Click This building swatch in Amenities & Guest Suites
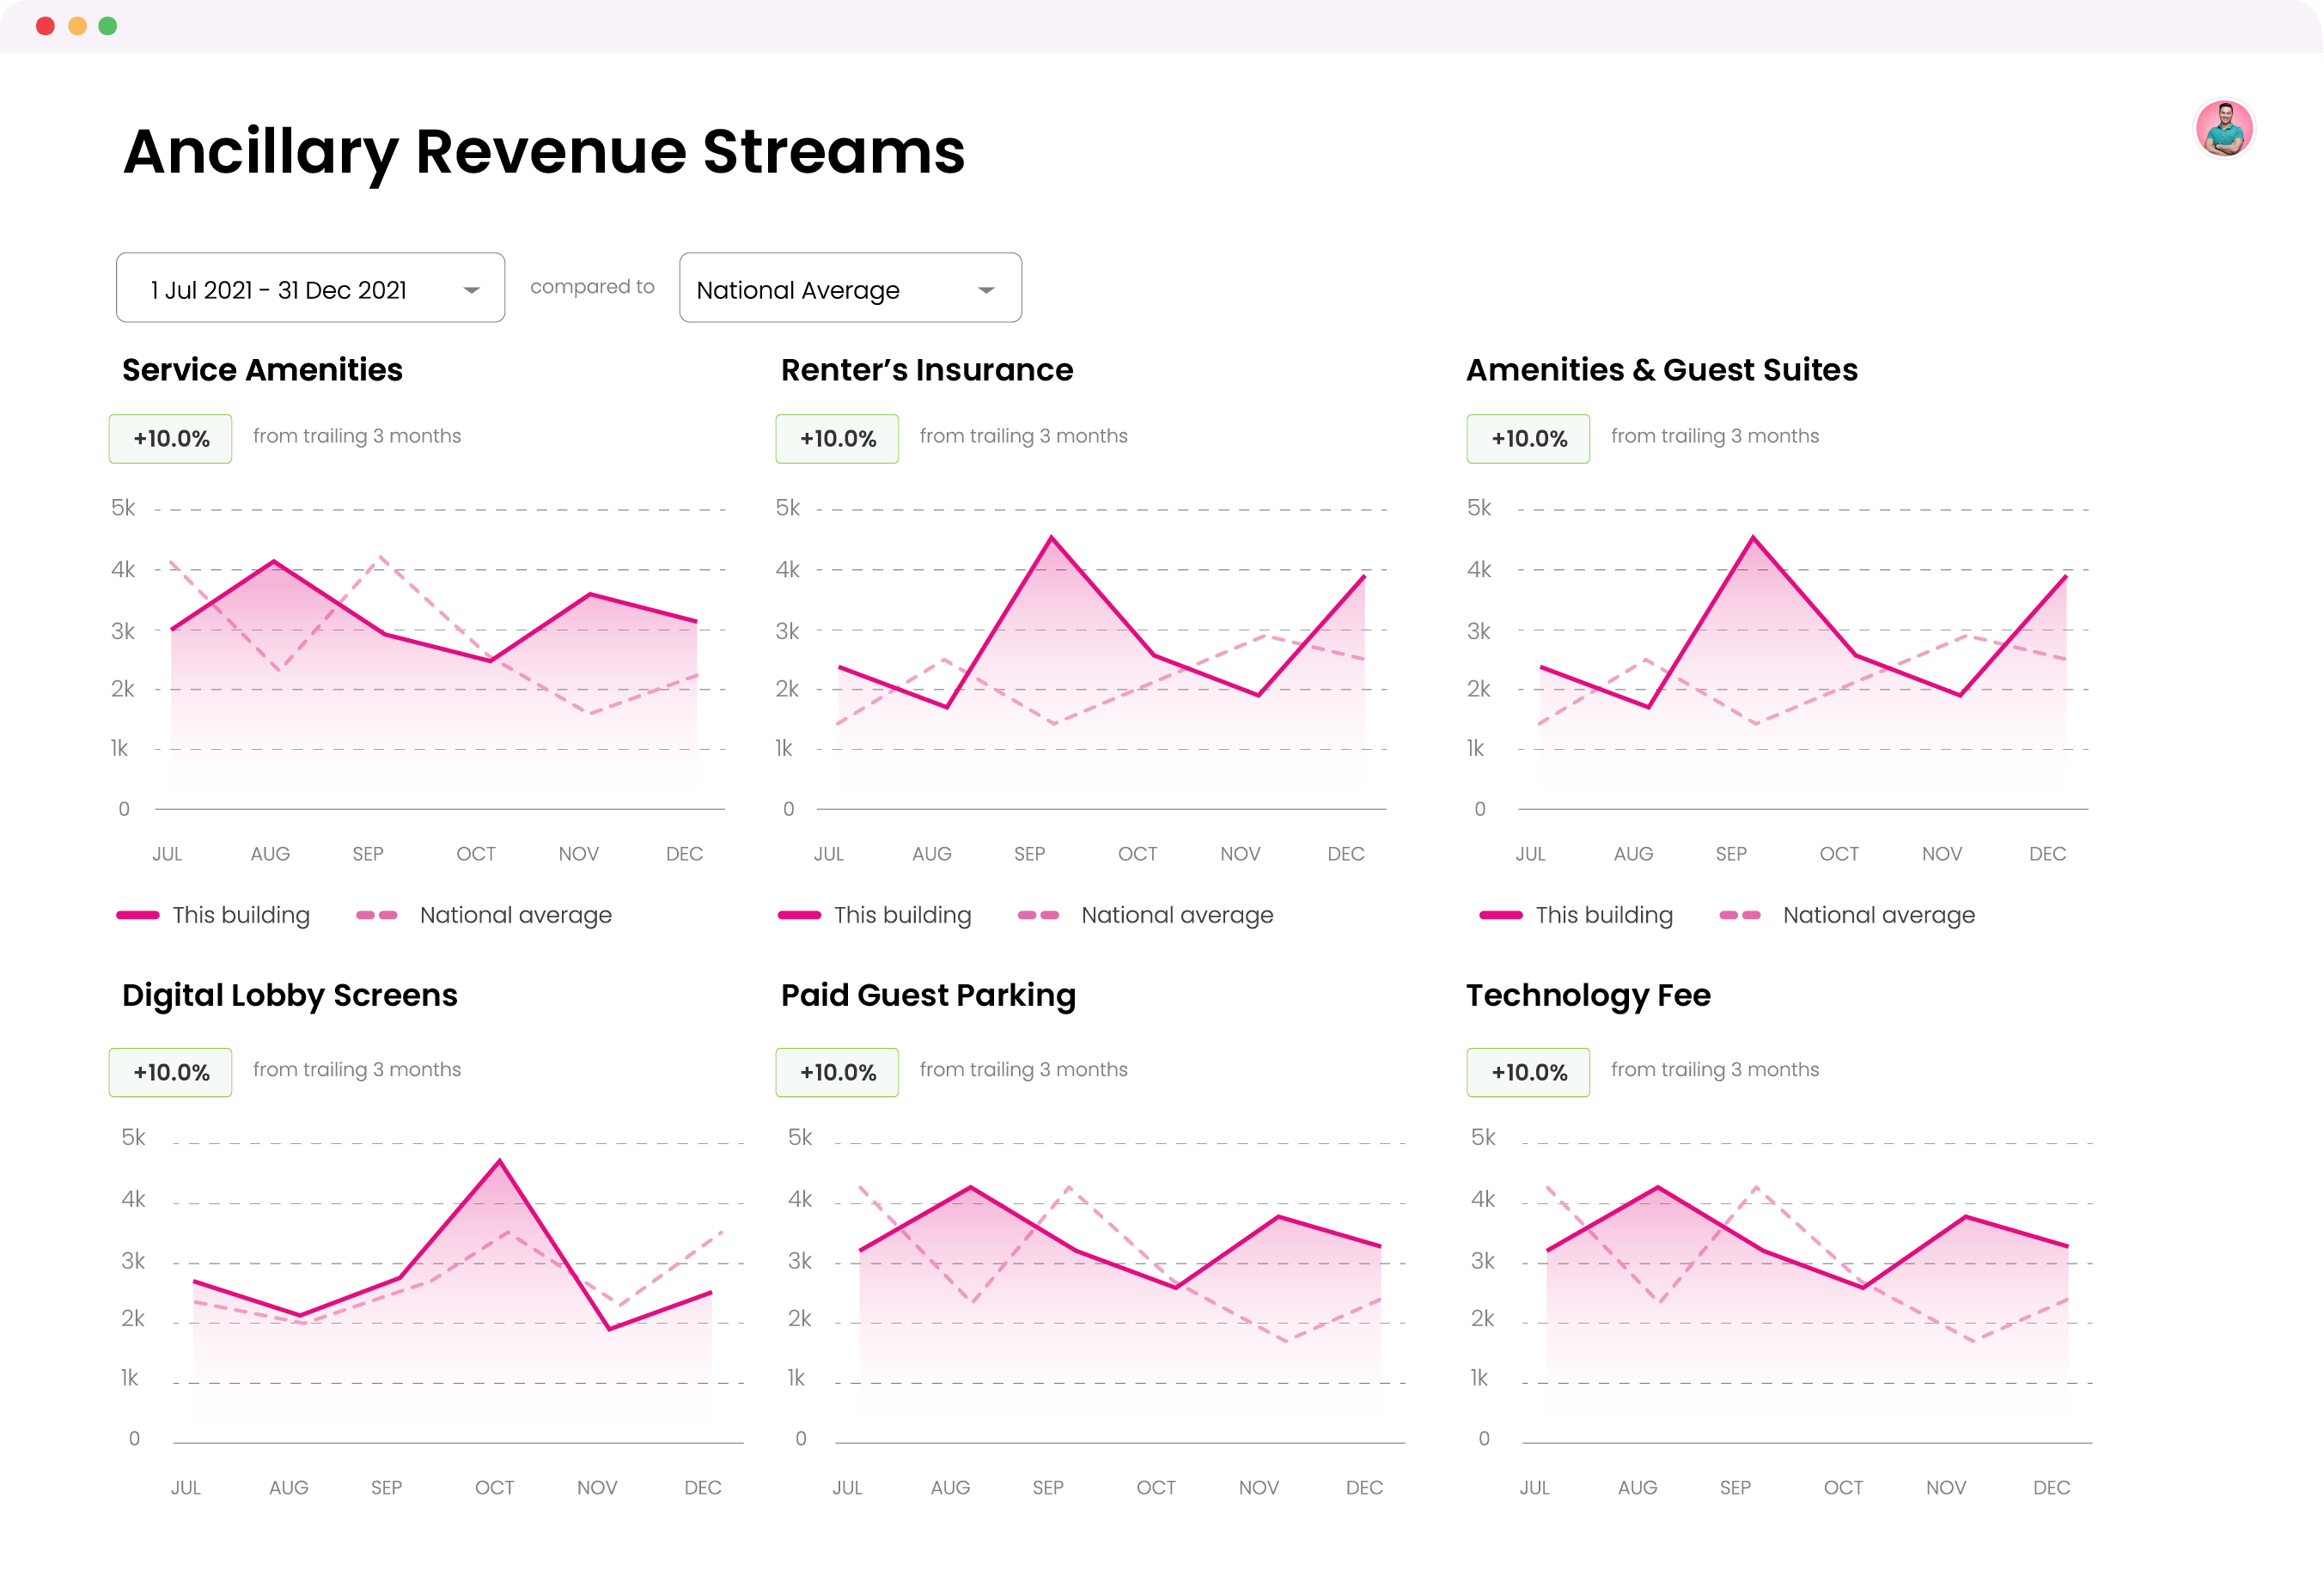 [x=1500, y=915]
